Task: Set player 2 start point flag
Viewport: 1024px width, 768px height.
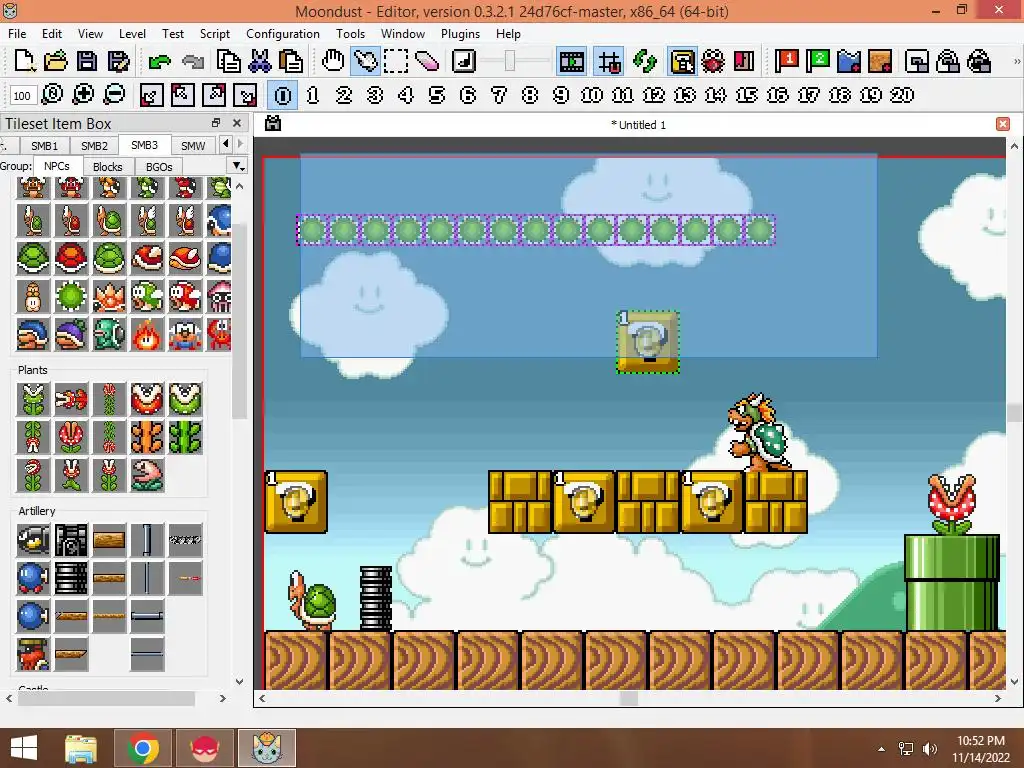Action: point(818,61)
